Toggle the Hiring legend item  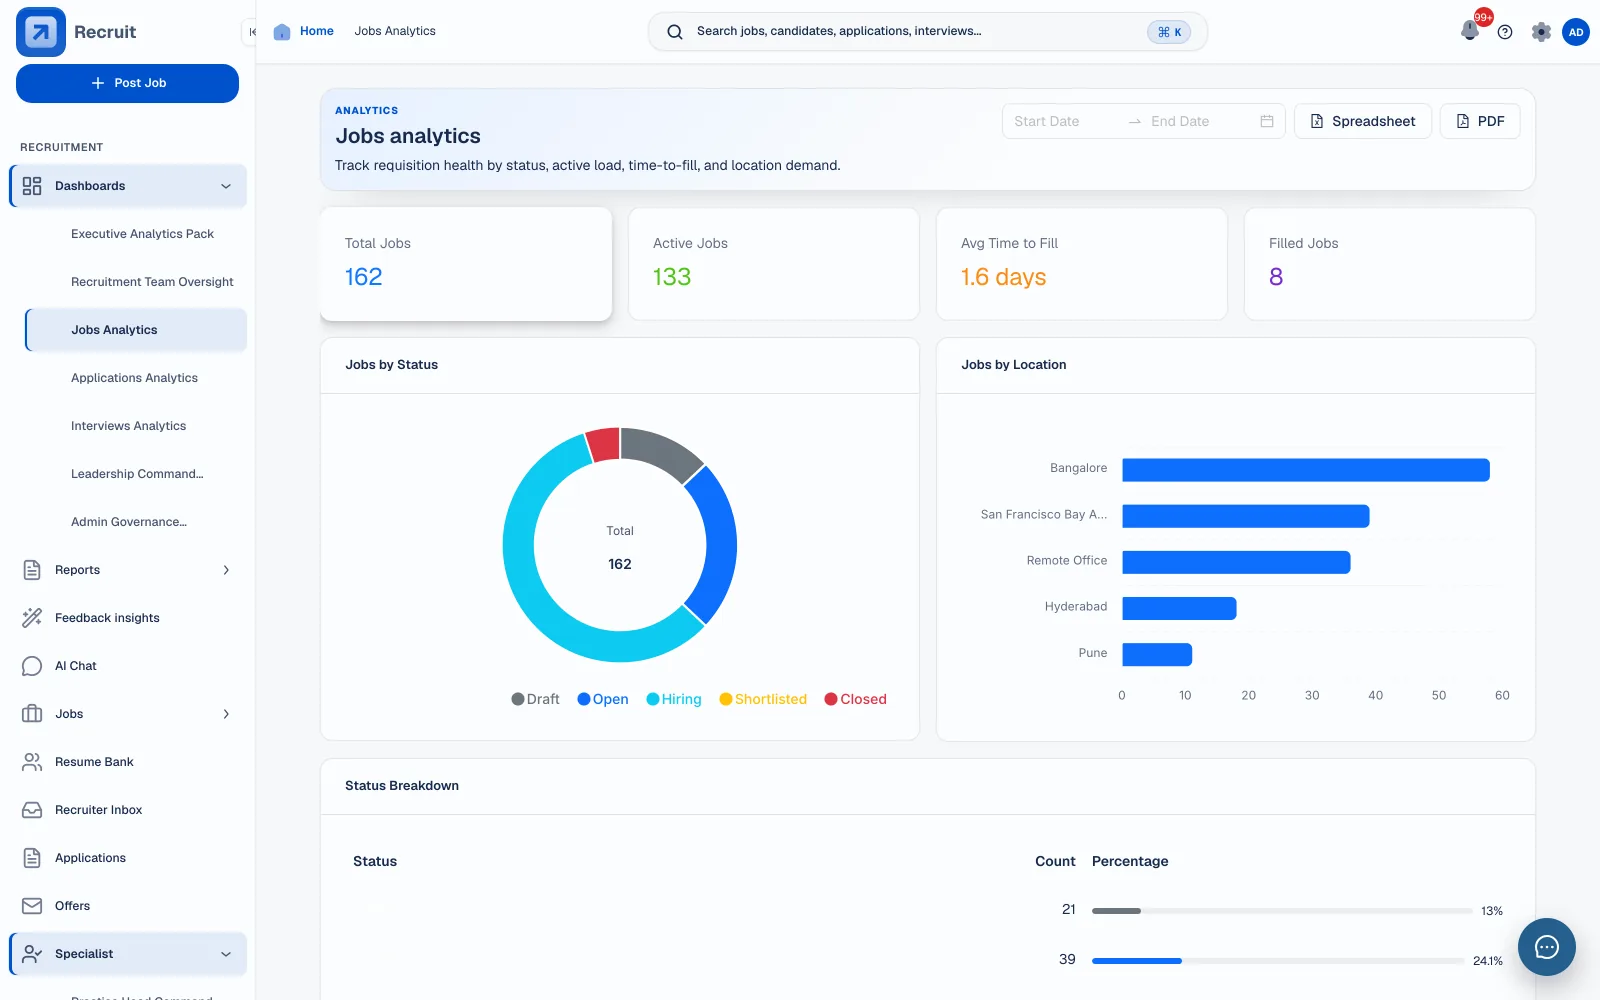click(674, 699)
